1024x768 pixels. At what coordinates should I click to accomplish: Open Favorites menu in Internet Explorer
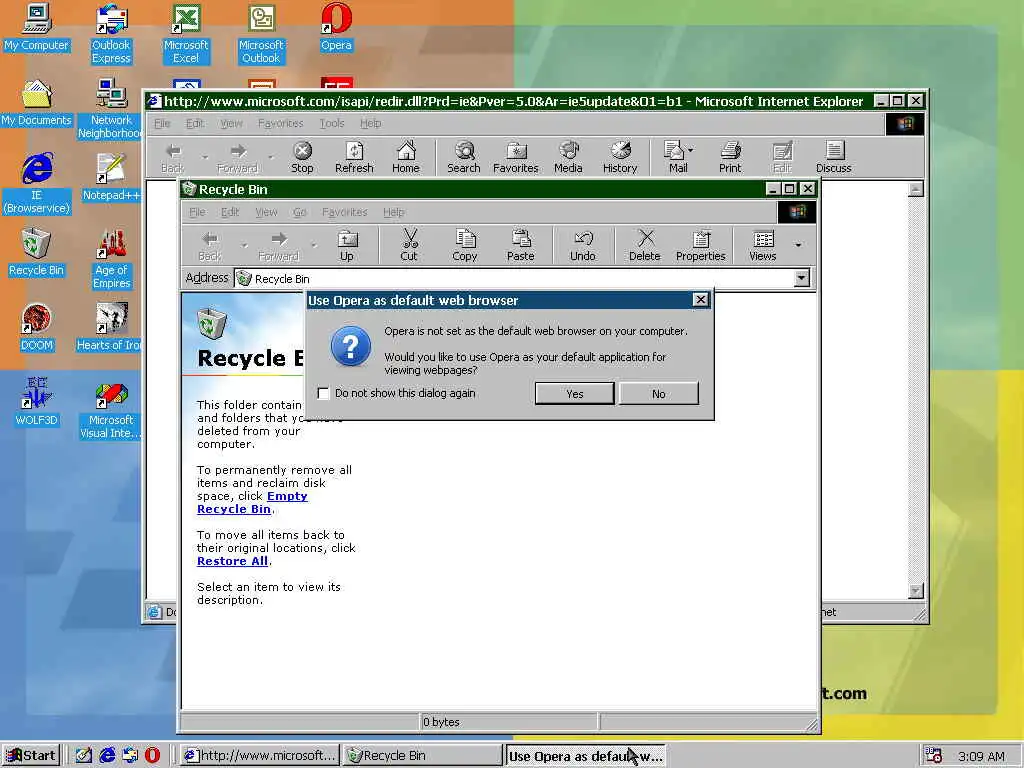coord(281,123)
